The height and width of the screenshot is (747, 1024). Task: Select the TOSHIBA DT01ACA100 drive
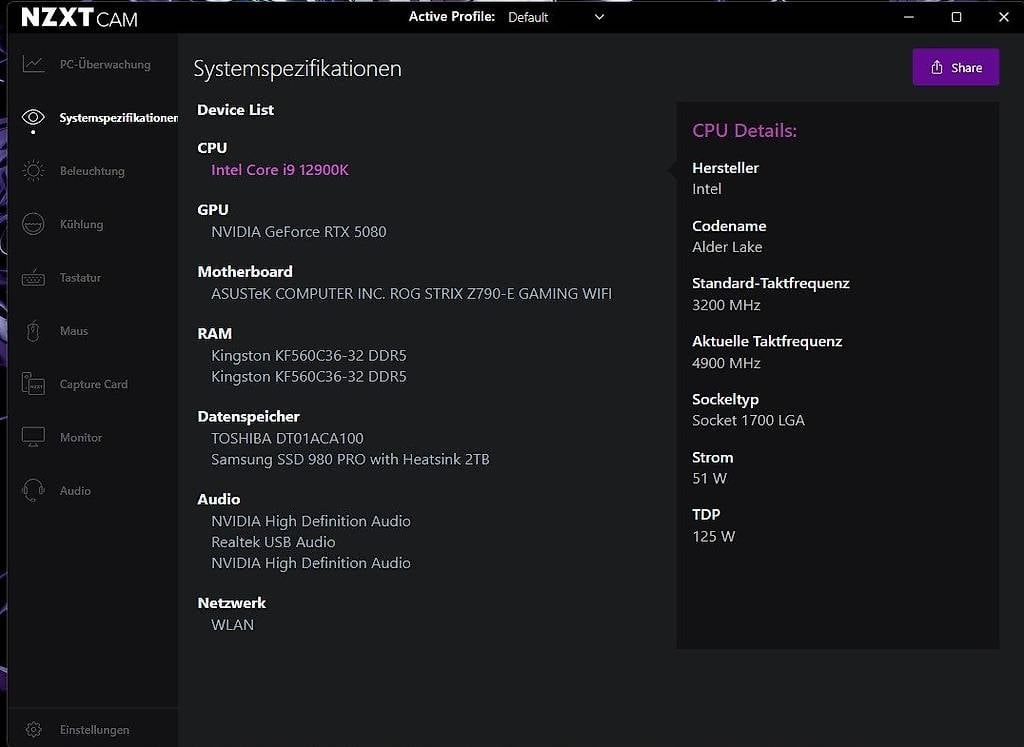pyautogui.click(x=287, y=438)
